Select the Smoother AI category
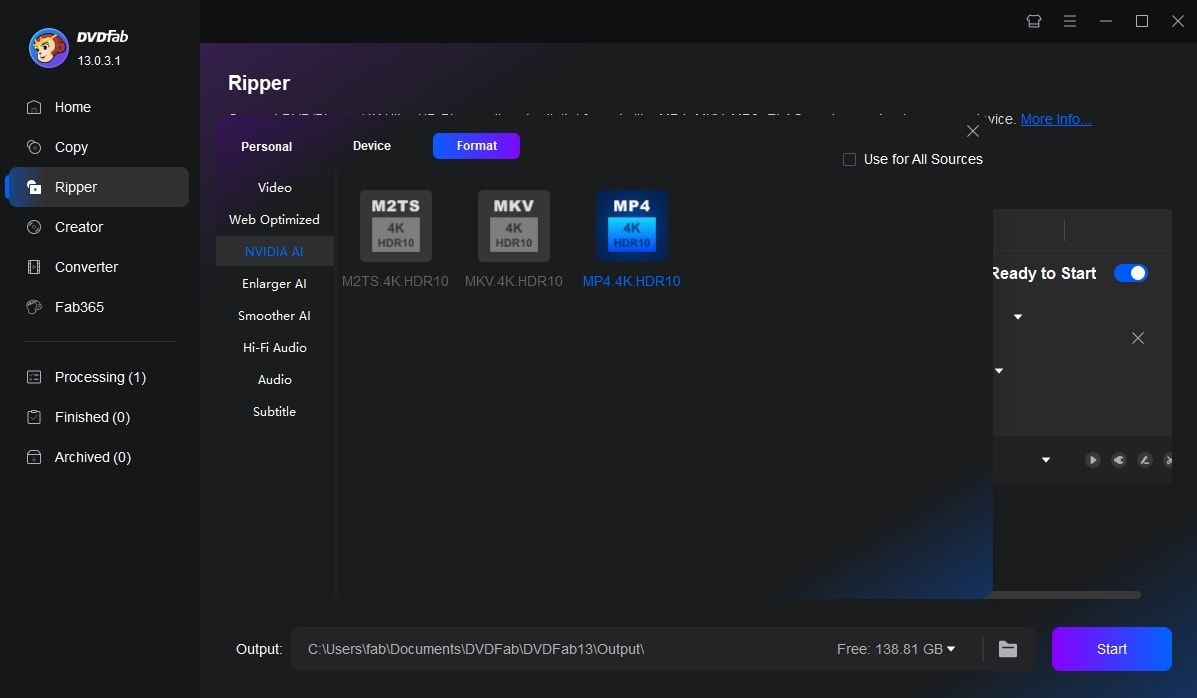 point(275,315)
